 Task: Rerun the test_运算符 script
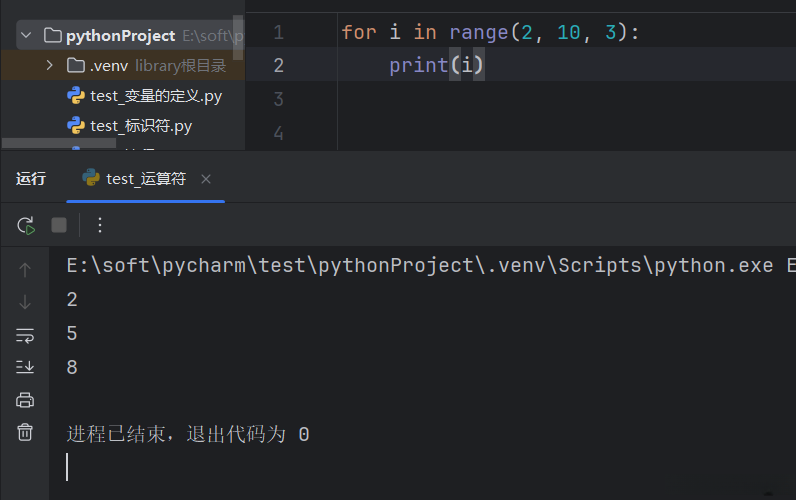tap(26, 225)
